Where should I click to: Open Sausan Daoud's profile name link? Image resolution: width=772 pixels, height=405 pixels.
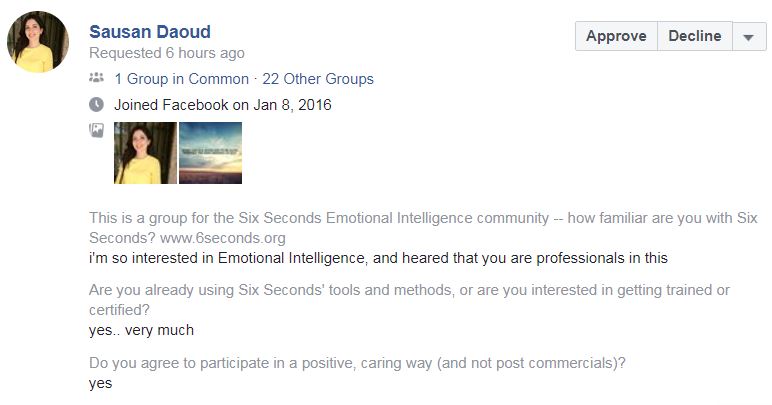tap(150, 32)
